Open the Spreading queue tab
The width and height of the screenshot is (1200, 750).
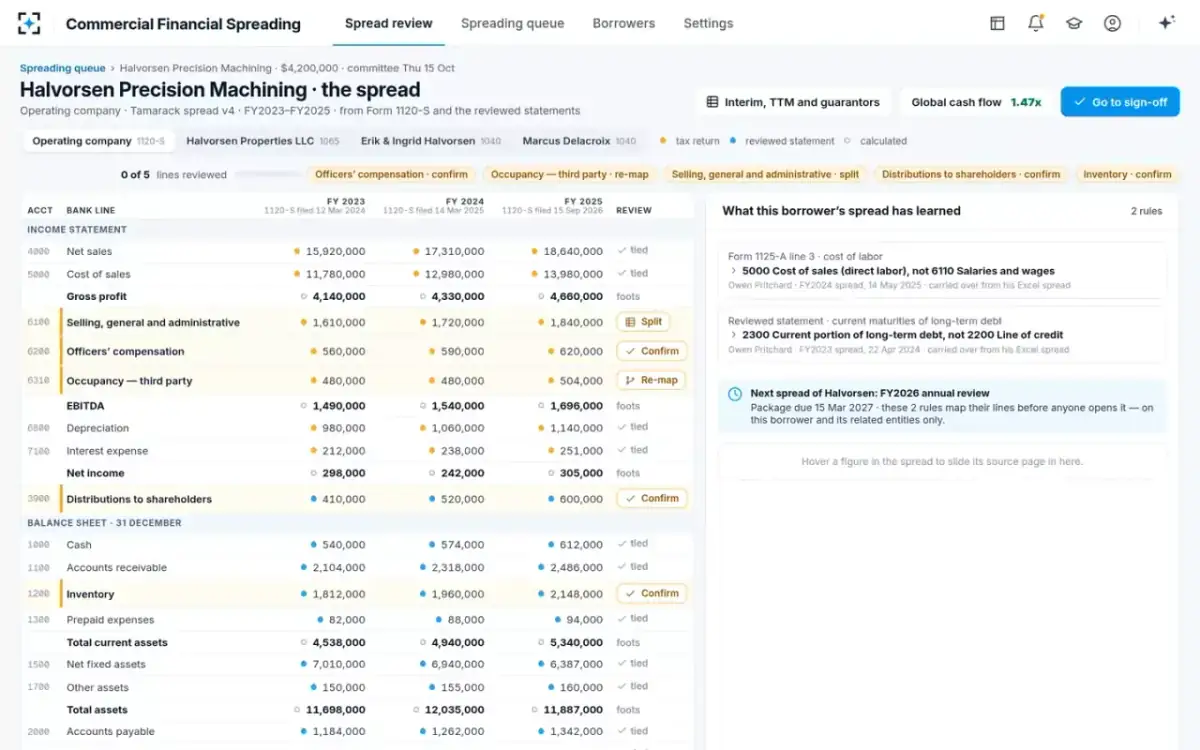512,23
